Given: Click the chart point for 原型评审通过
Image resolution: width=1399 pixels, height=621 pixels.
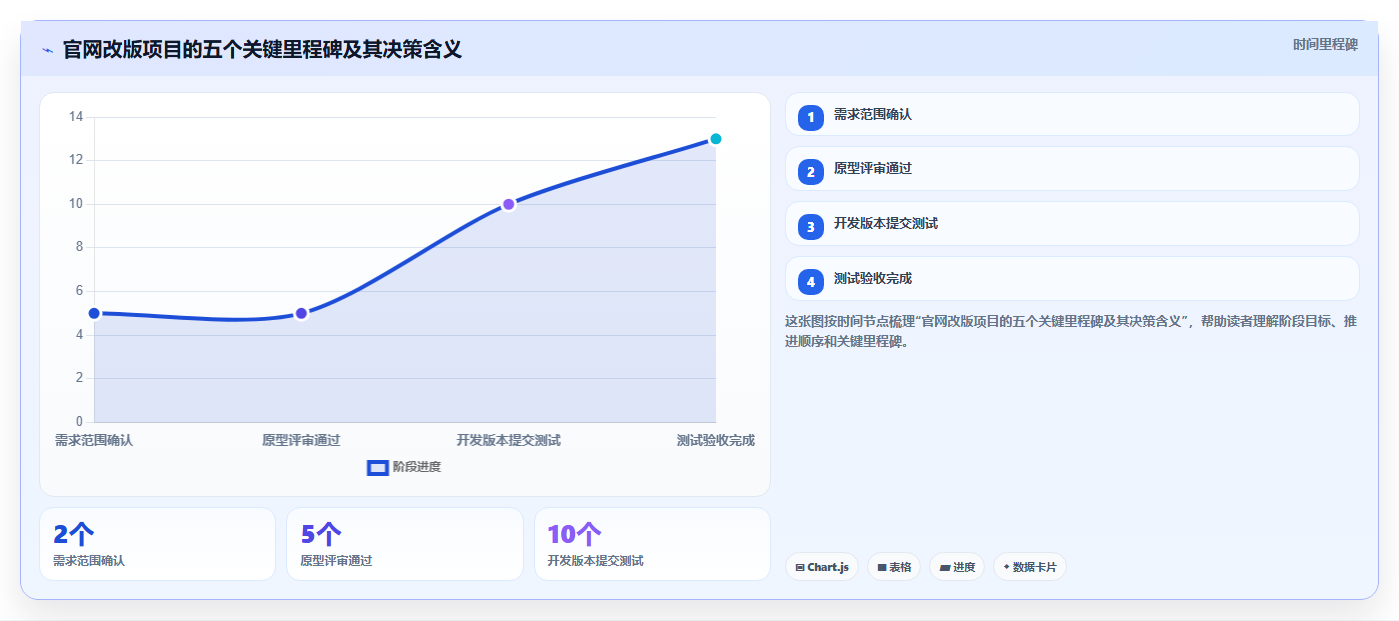Looking at the screenshot, I should (x=301, y=313).
